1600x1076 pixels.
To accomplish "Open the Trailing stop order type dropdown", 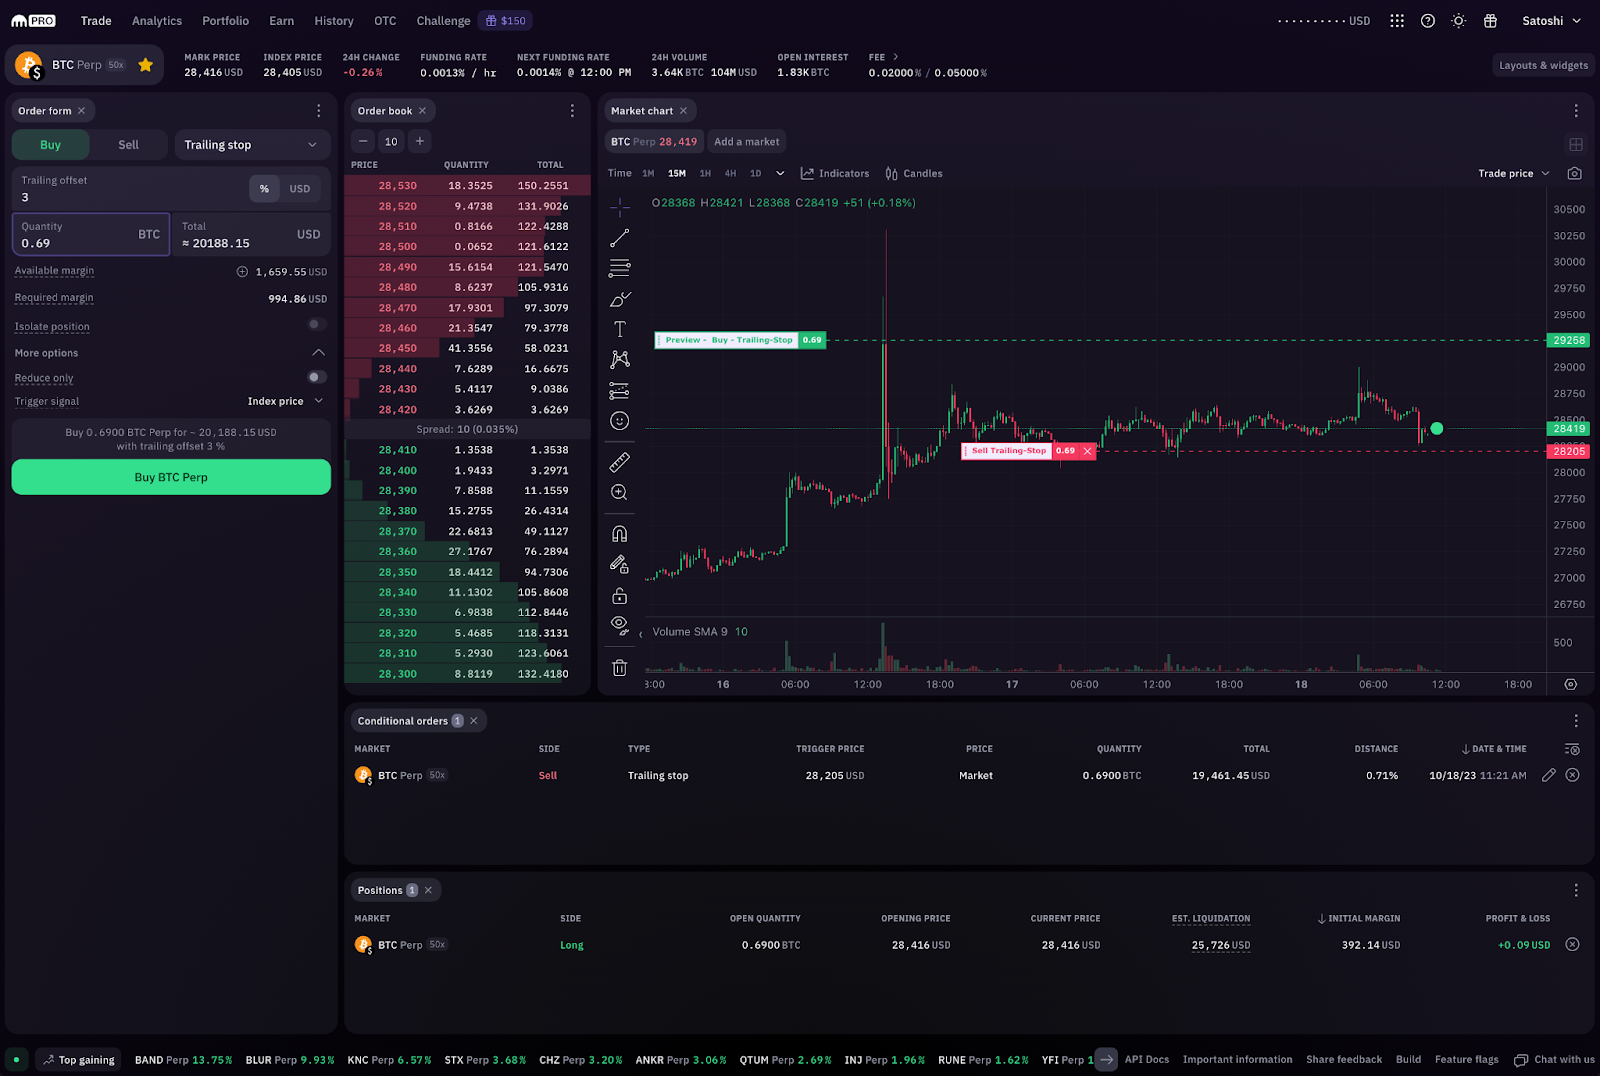I will point(252,145).
